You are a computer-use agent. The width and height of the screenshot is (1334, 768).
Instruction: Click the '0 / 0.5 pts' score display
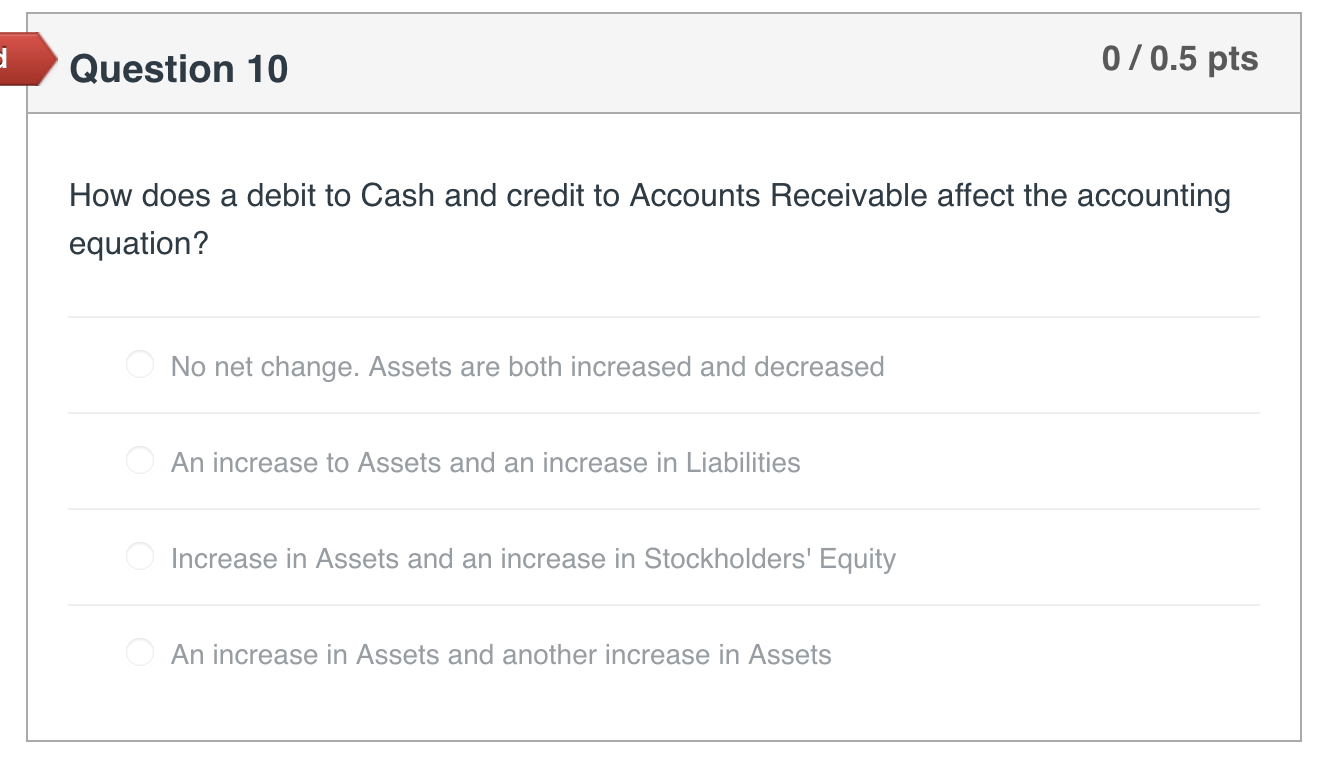click(1181, 60)
